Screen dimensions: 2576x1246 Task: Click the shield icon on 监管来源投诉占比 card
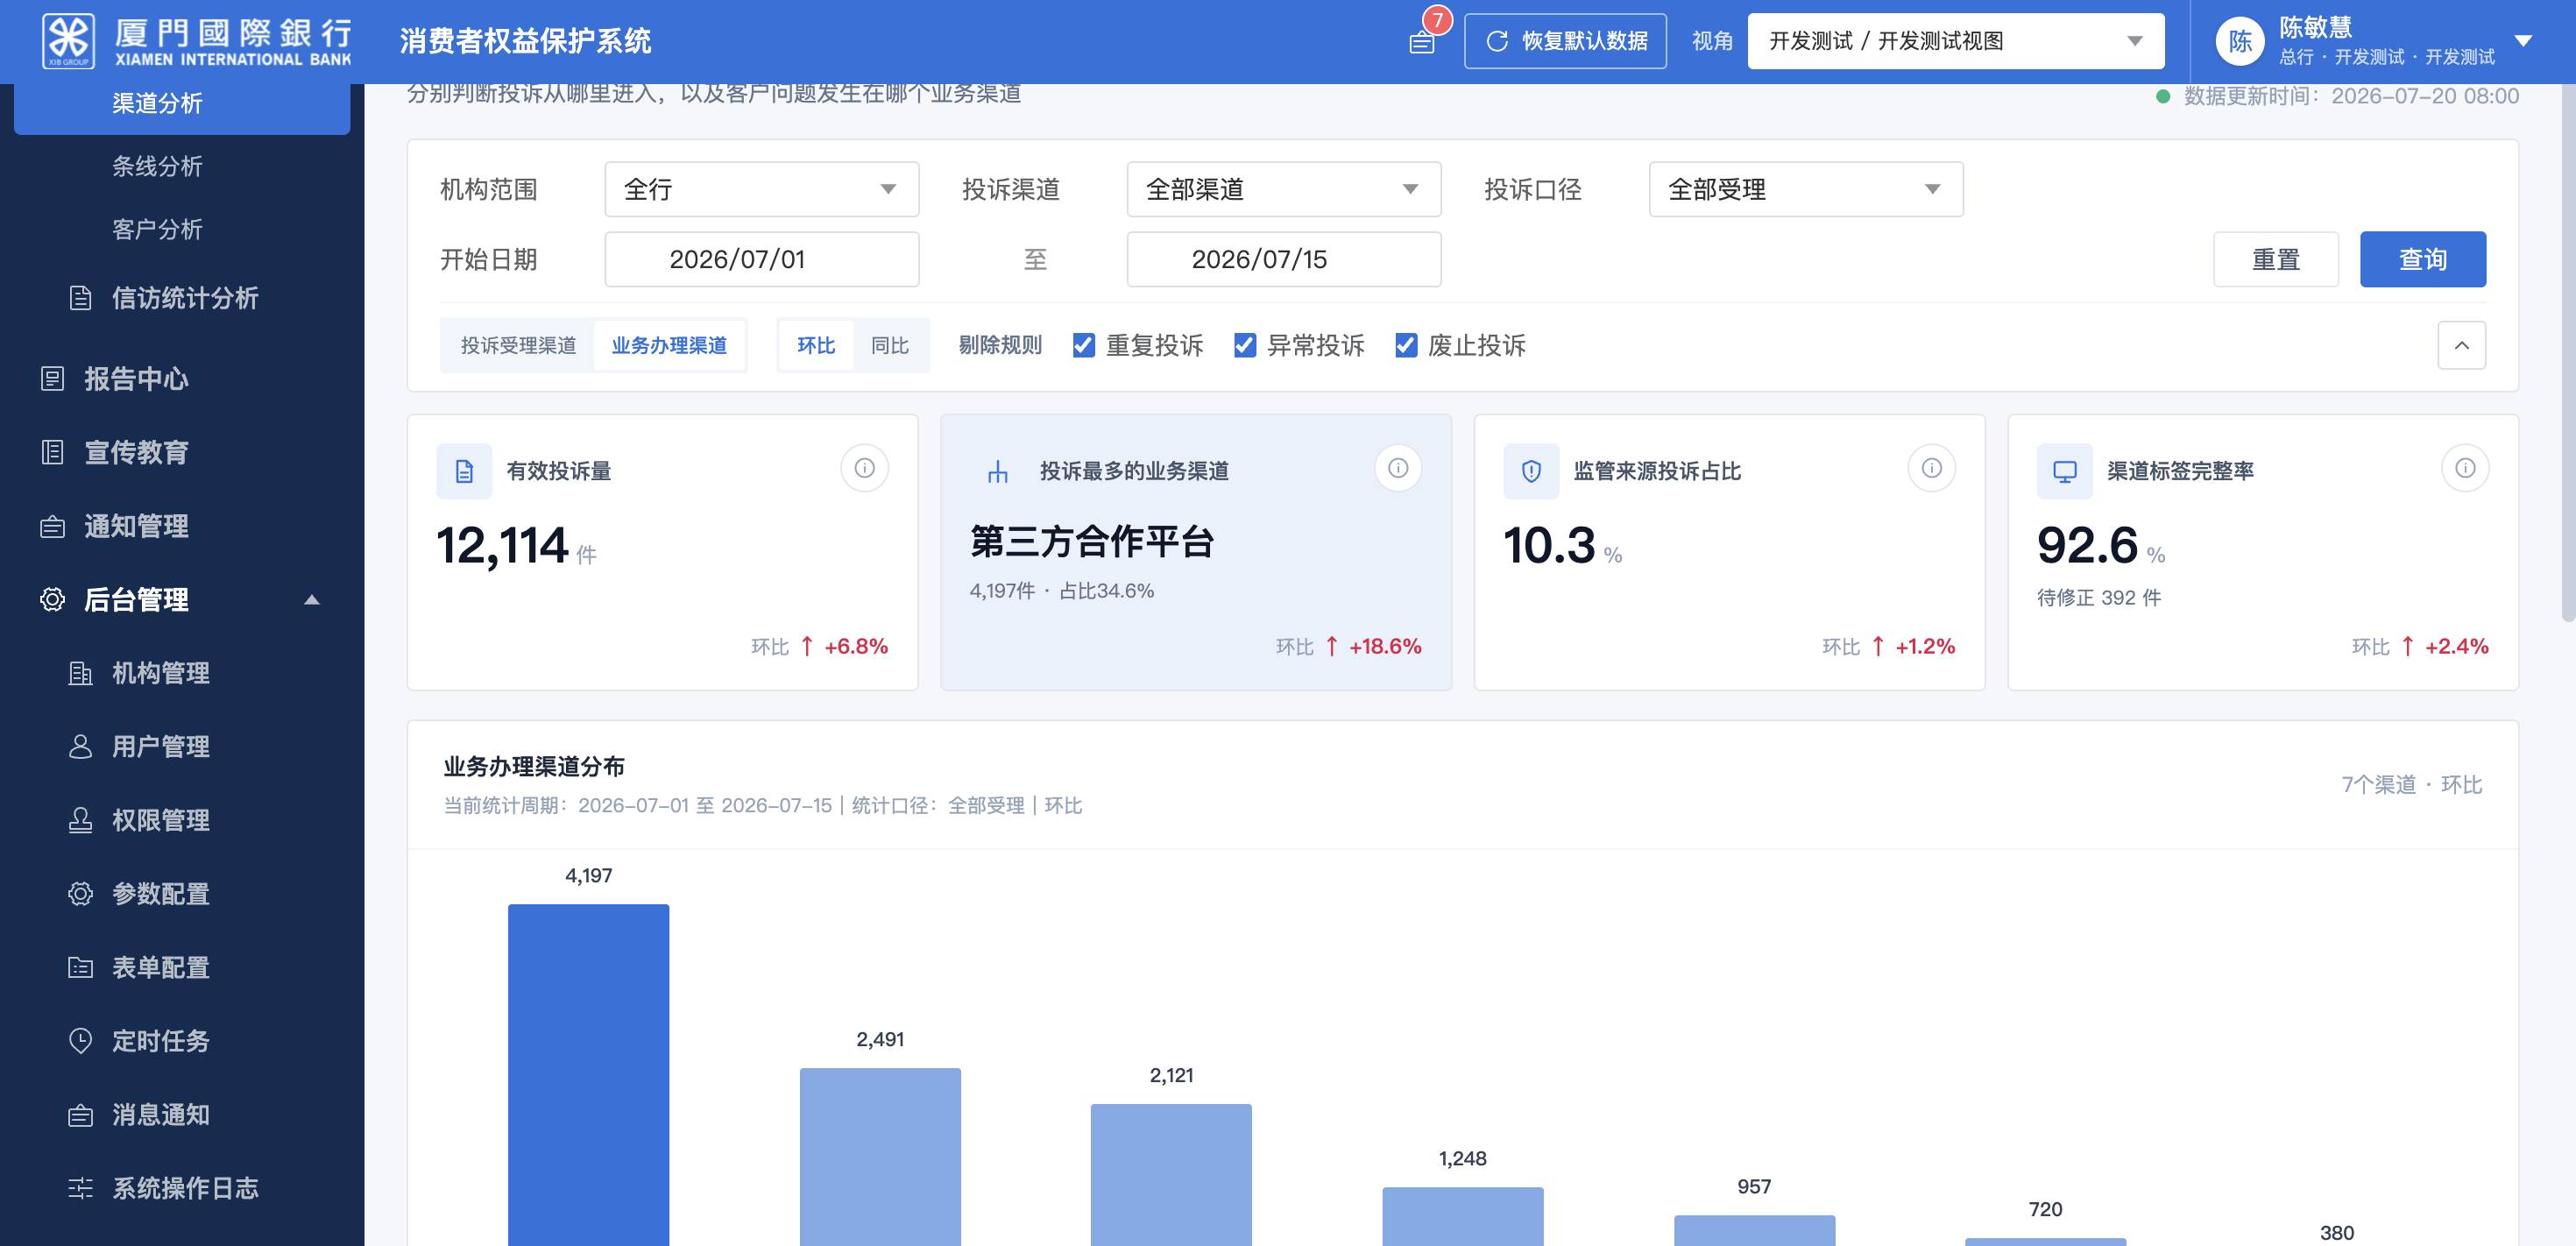click(x=1531, y=471)
